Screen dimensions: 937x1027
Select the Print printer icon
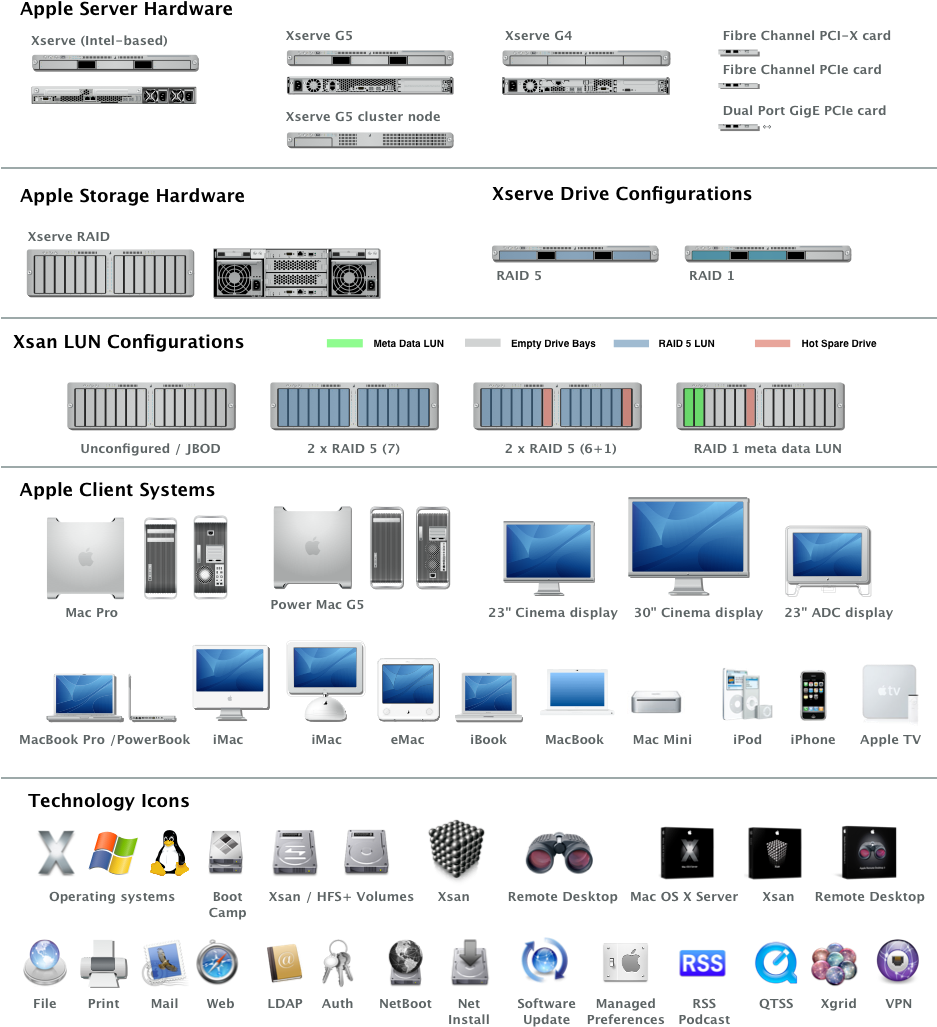(x=102, y=963)
